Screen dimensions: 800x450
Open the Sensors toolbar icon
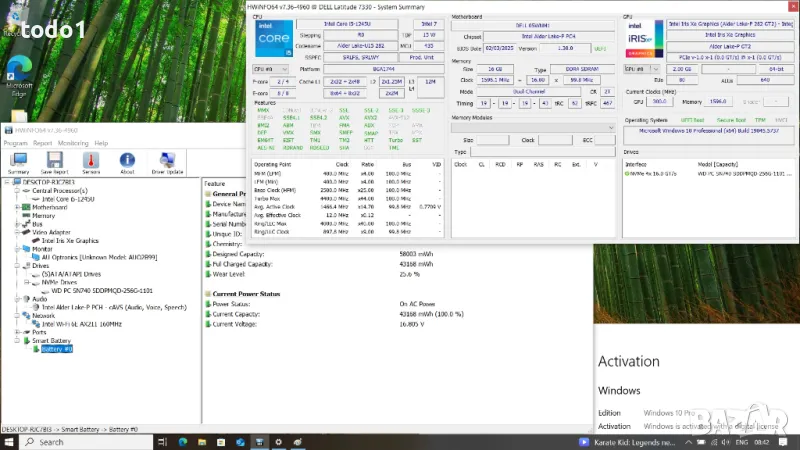point(90,162)
